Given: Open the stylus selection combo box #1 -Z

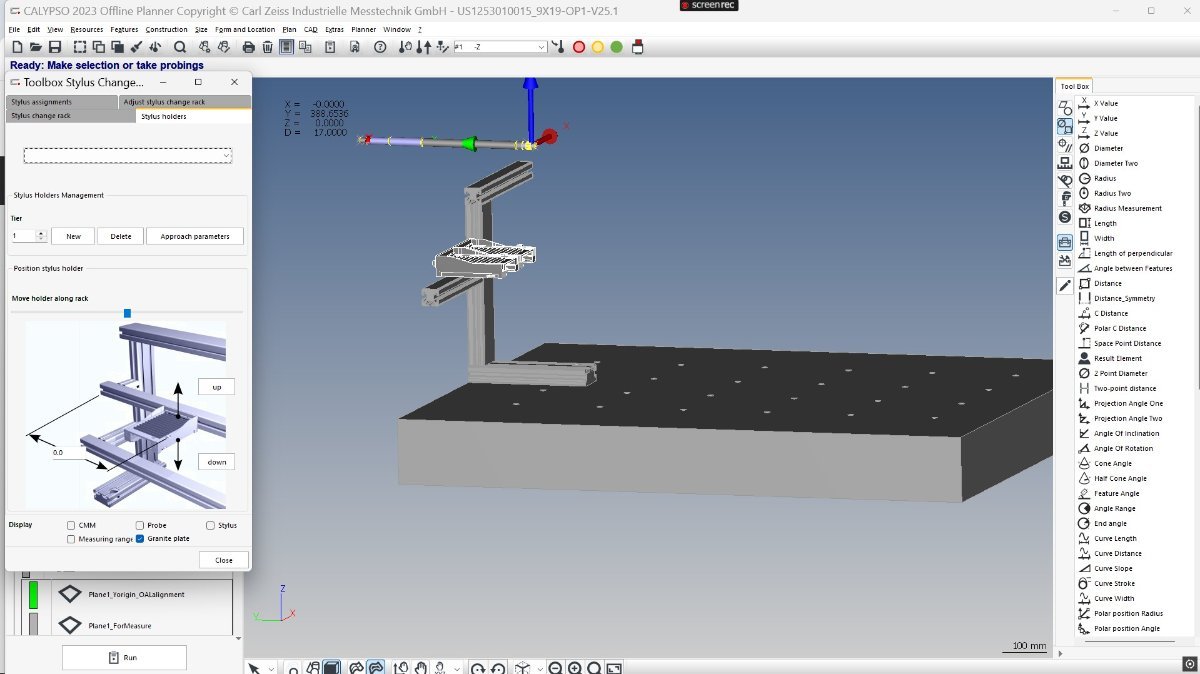Looking at the screenshot, I should pyautogui.click(x=500, y=47).
